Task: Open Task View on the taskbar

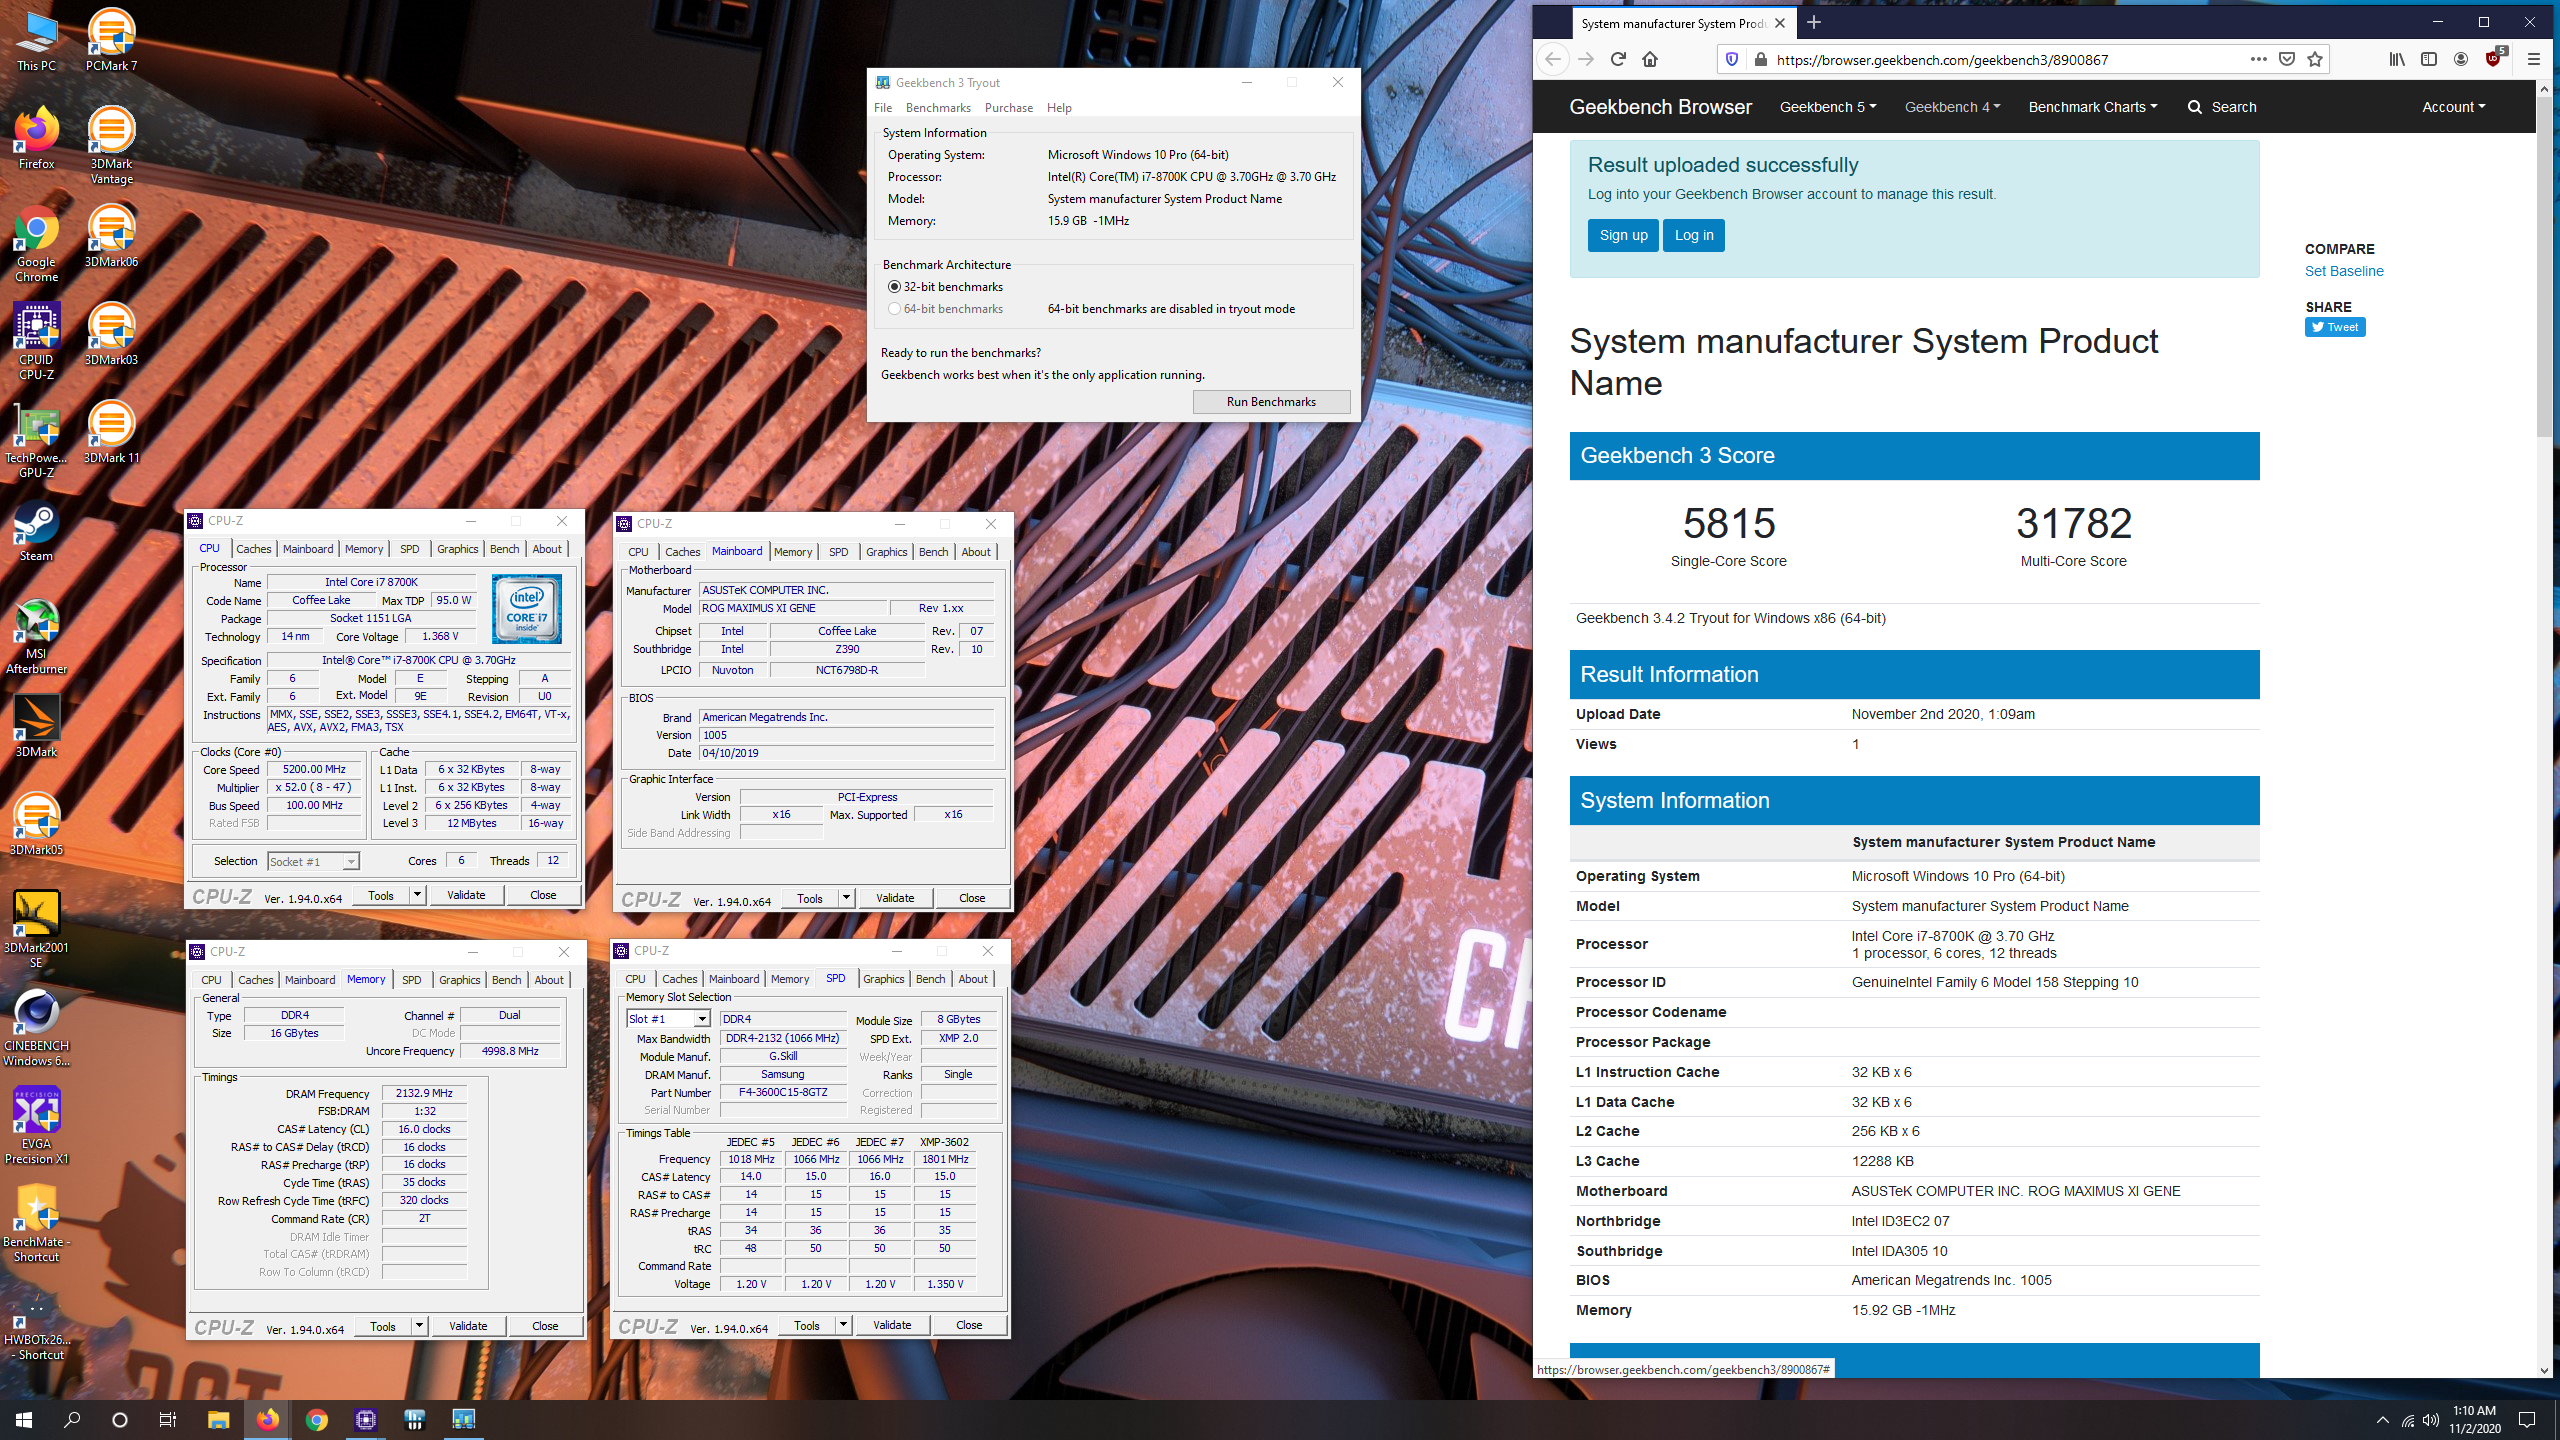Action: coord(168,1419)
